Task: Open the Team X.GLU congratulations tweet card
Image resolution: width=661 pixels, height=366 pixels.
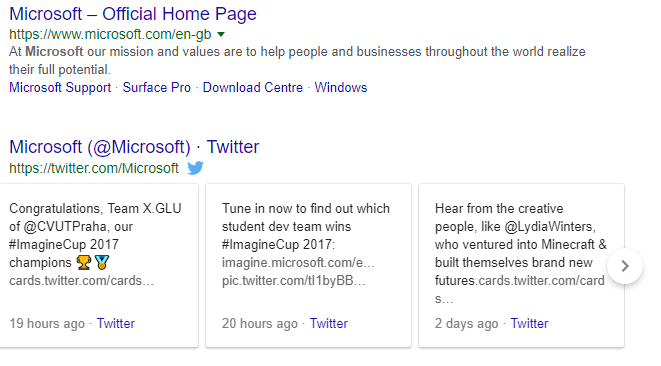Action: coord(99,265)
